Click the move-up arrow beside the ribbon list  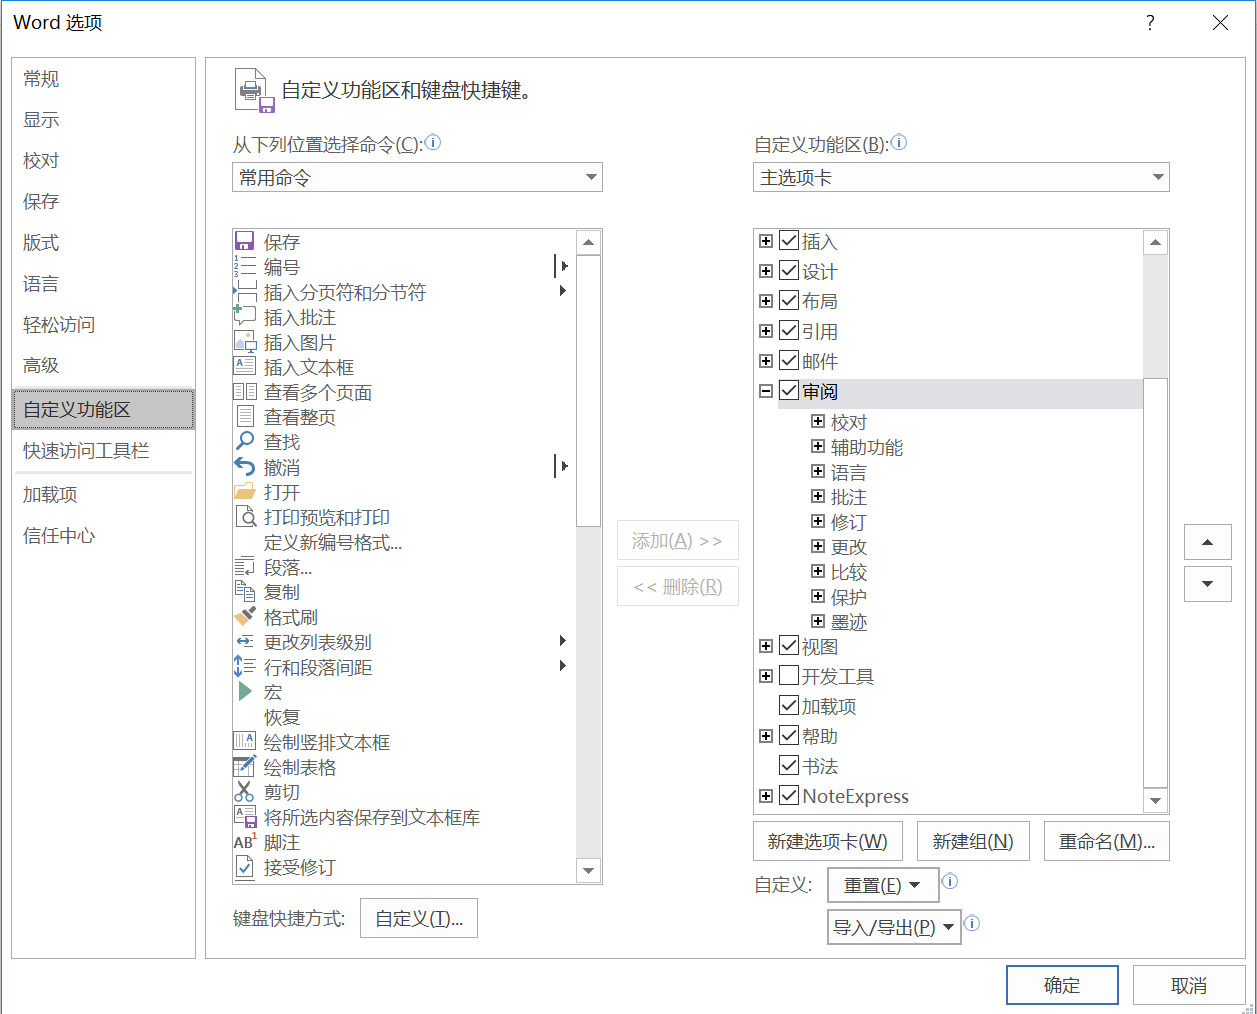(x=1207, y=542)
